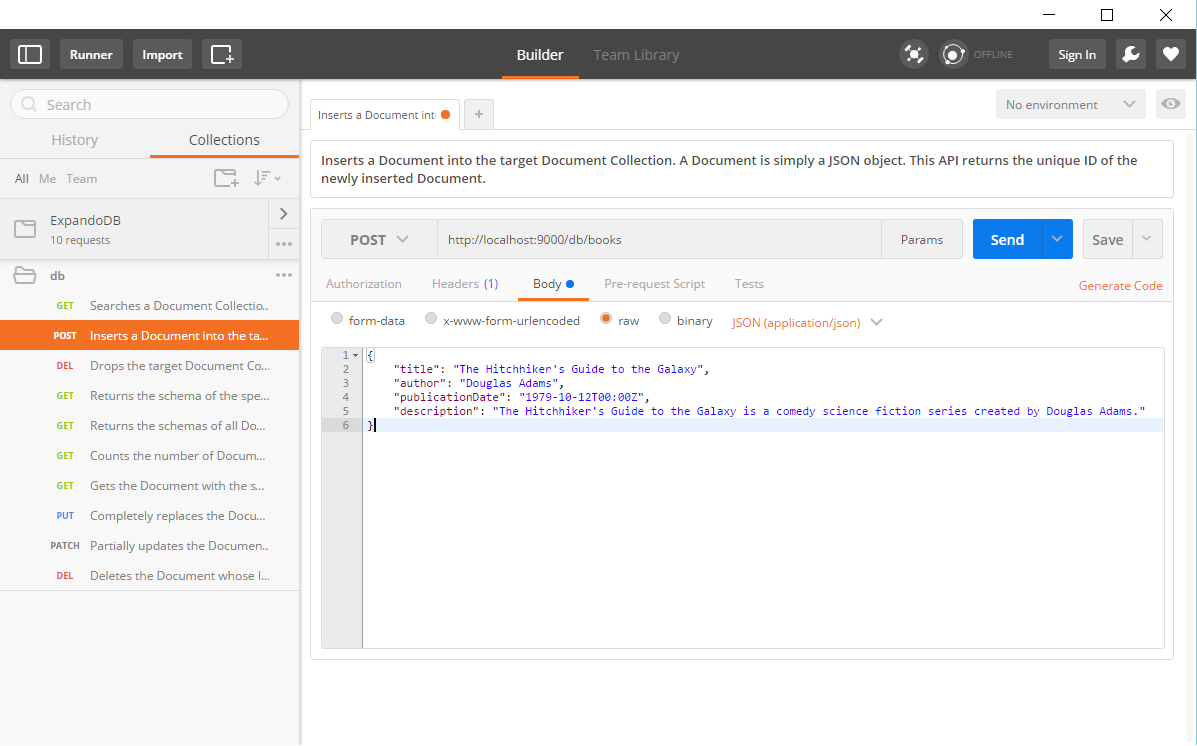Open the collection sort order icon
This screenshot has height=746, width=1197.
tap(267, 179)
